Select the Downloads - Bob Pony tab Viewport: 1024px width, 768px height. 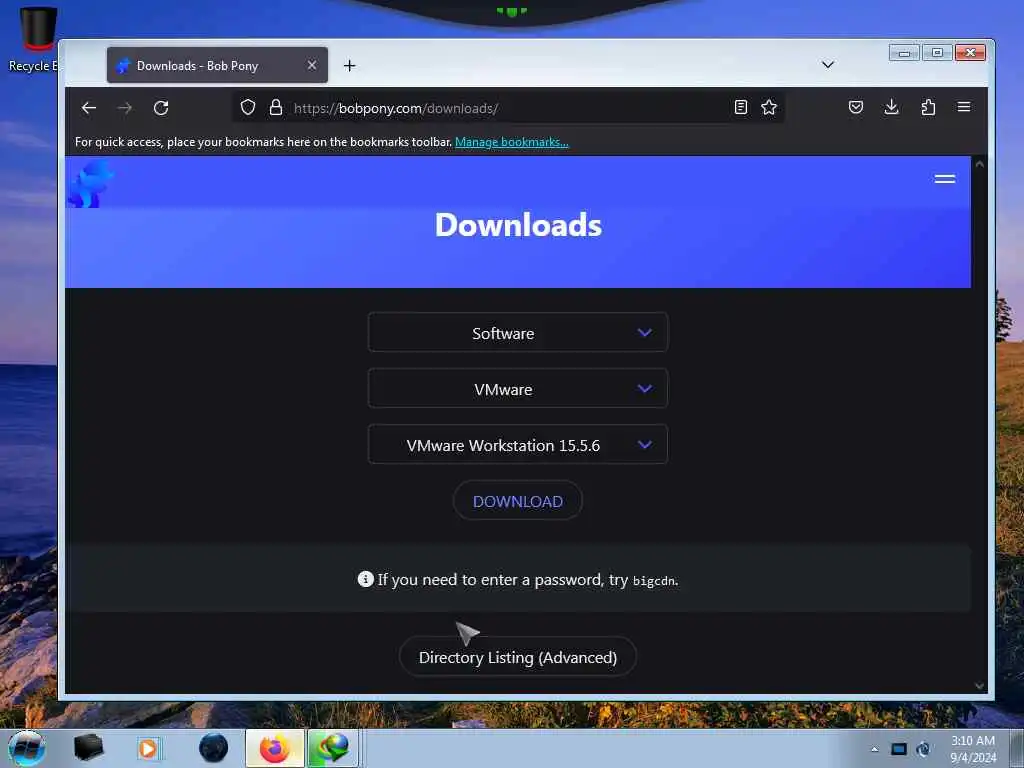click(x=217, y=65)
